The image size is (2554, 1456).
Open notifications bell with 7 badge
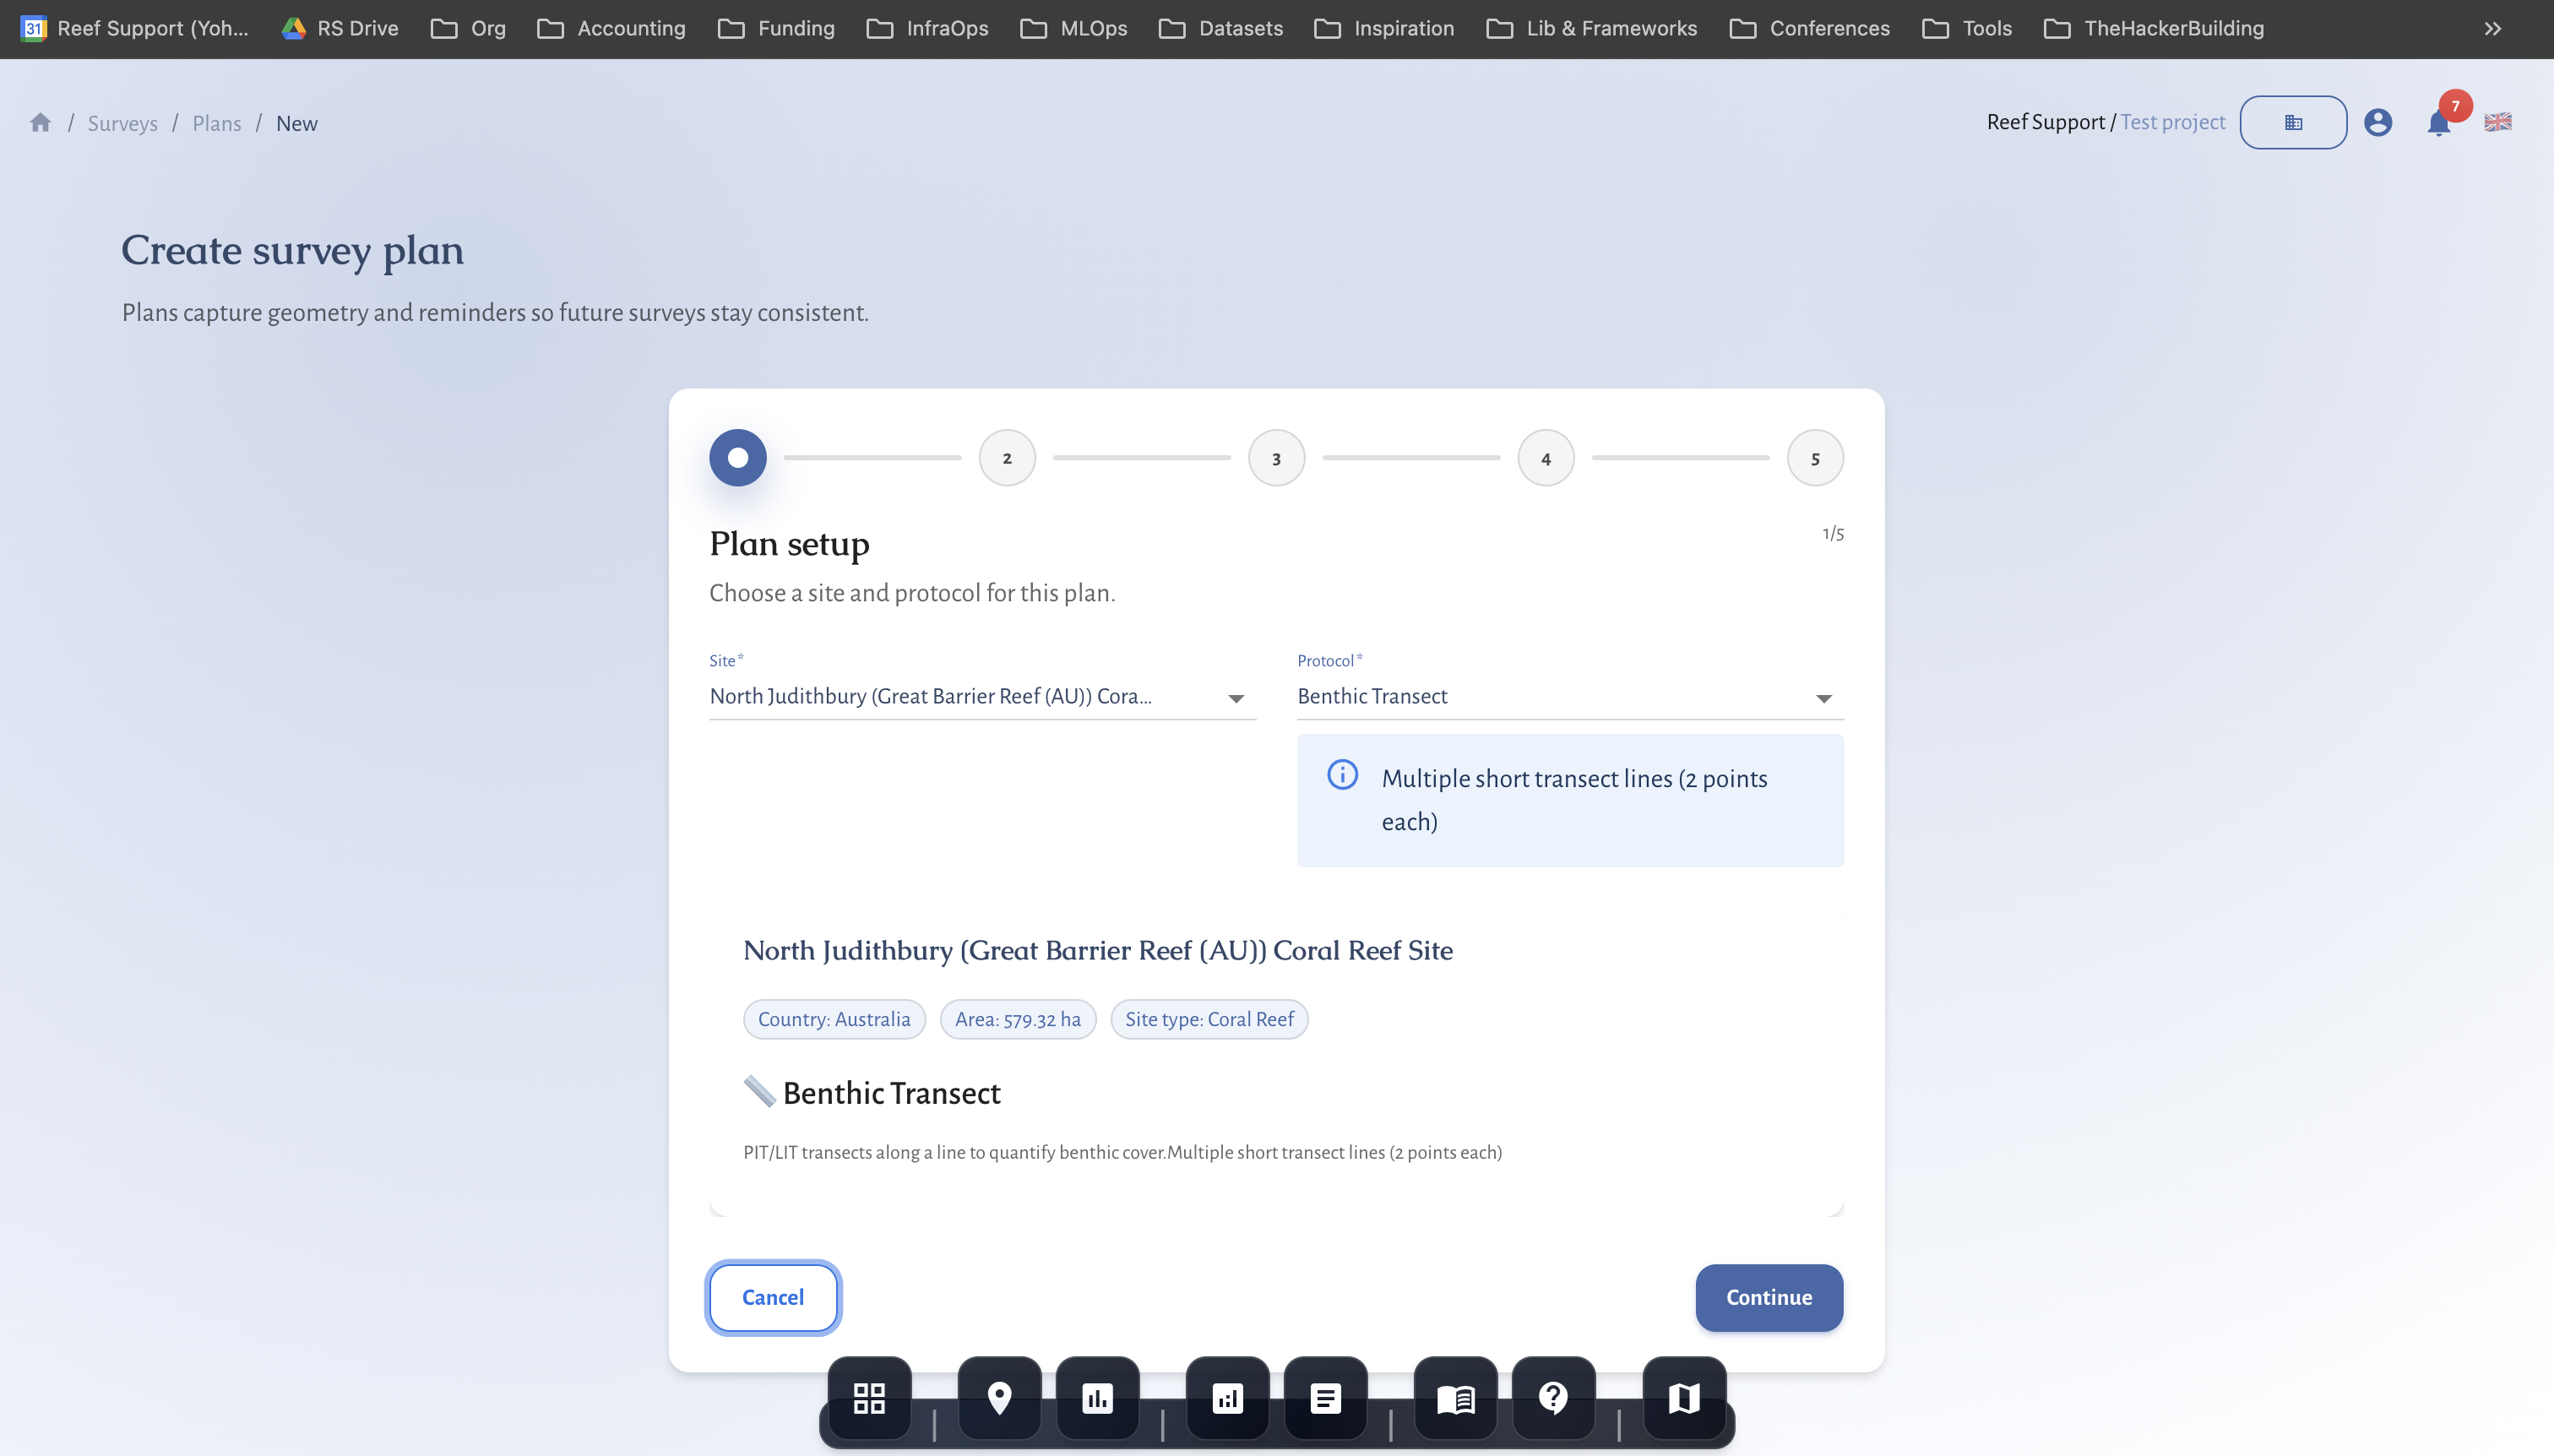(2439, 122)
